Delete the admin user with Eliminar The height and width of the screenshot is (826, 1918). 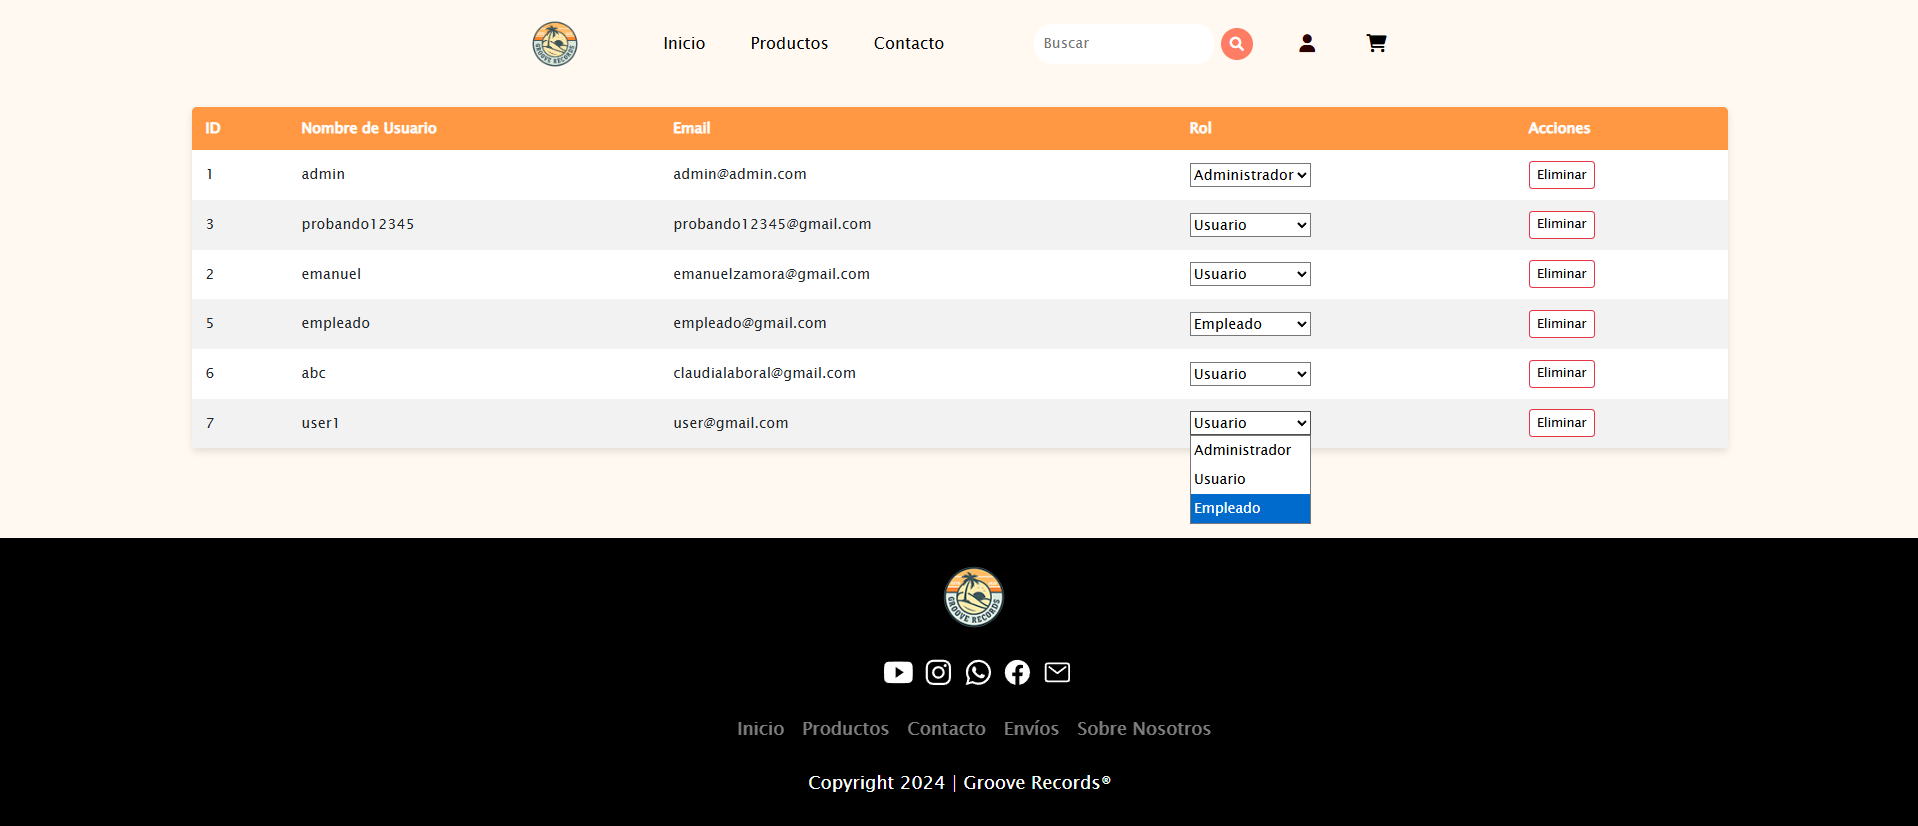(1561, 175)
